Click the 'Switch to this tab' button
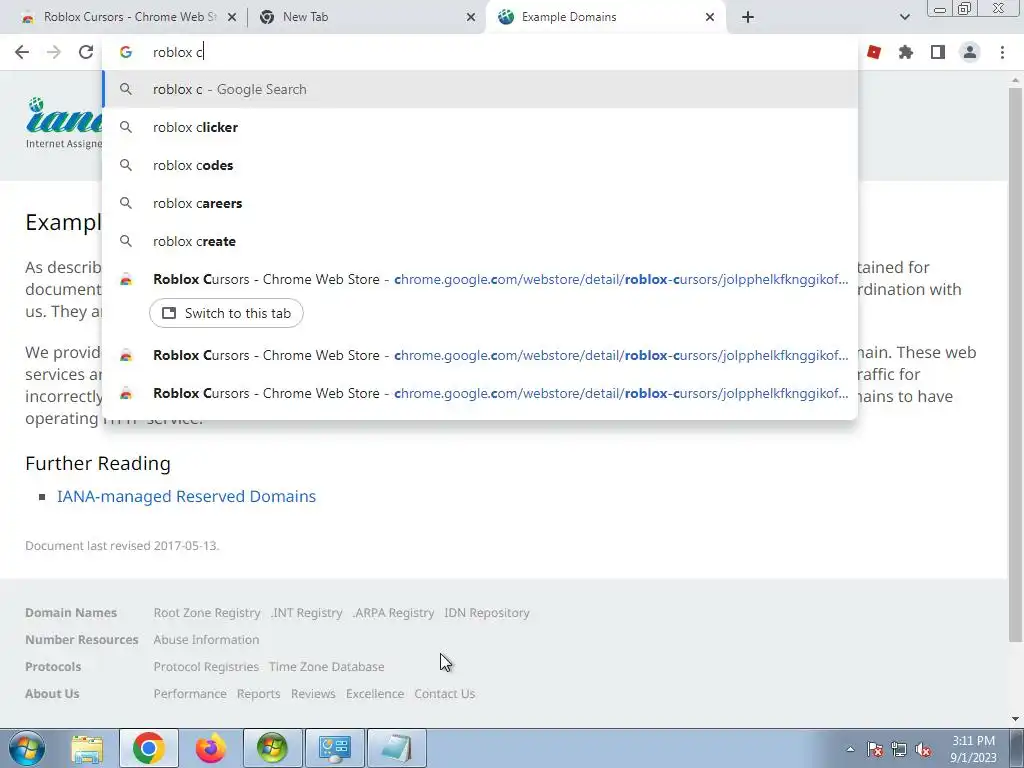This screenshot has height=768, width=1024. click(226, 313)
